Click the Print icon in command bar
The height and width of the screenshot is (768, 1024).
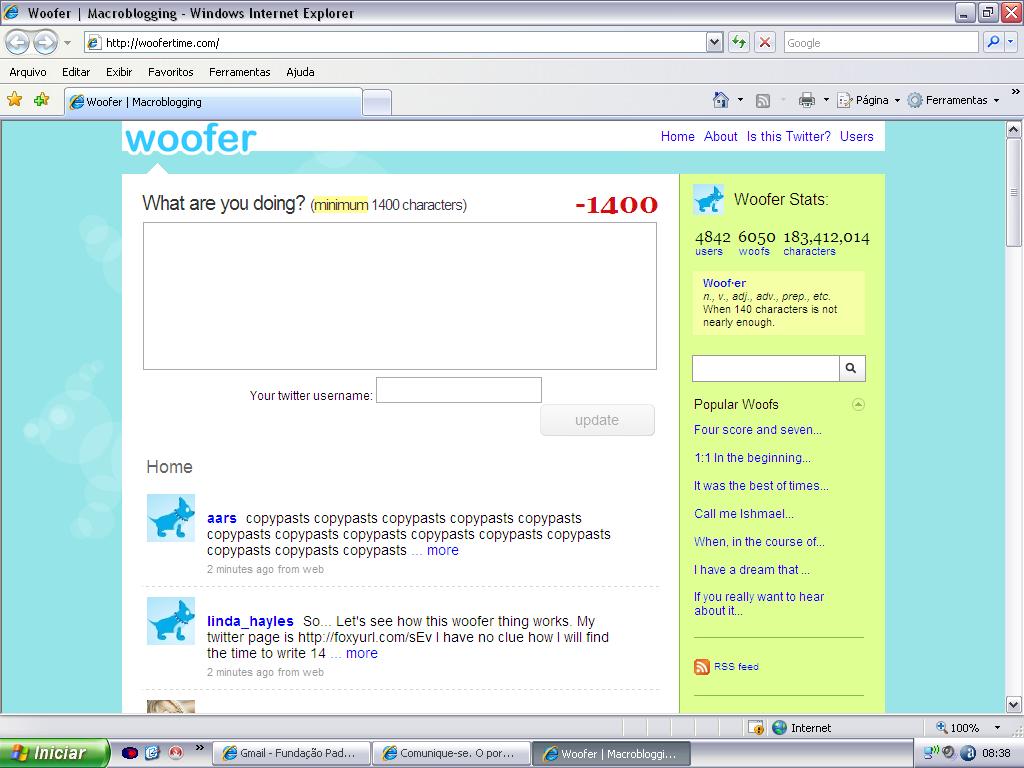coord(807,100)
